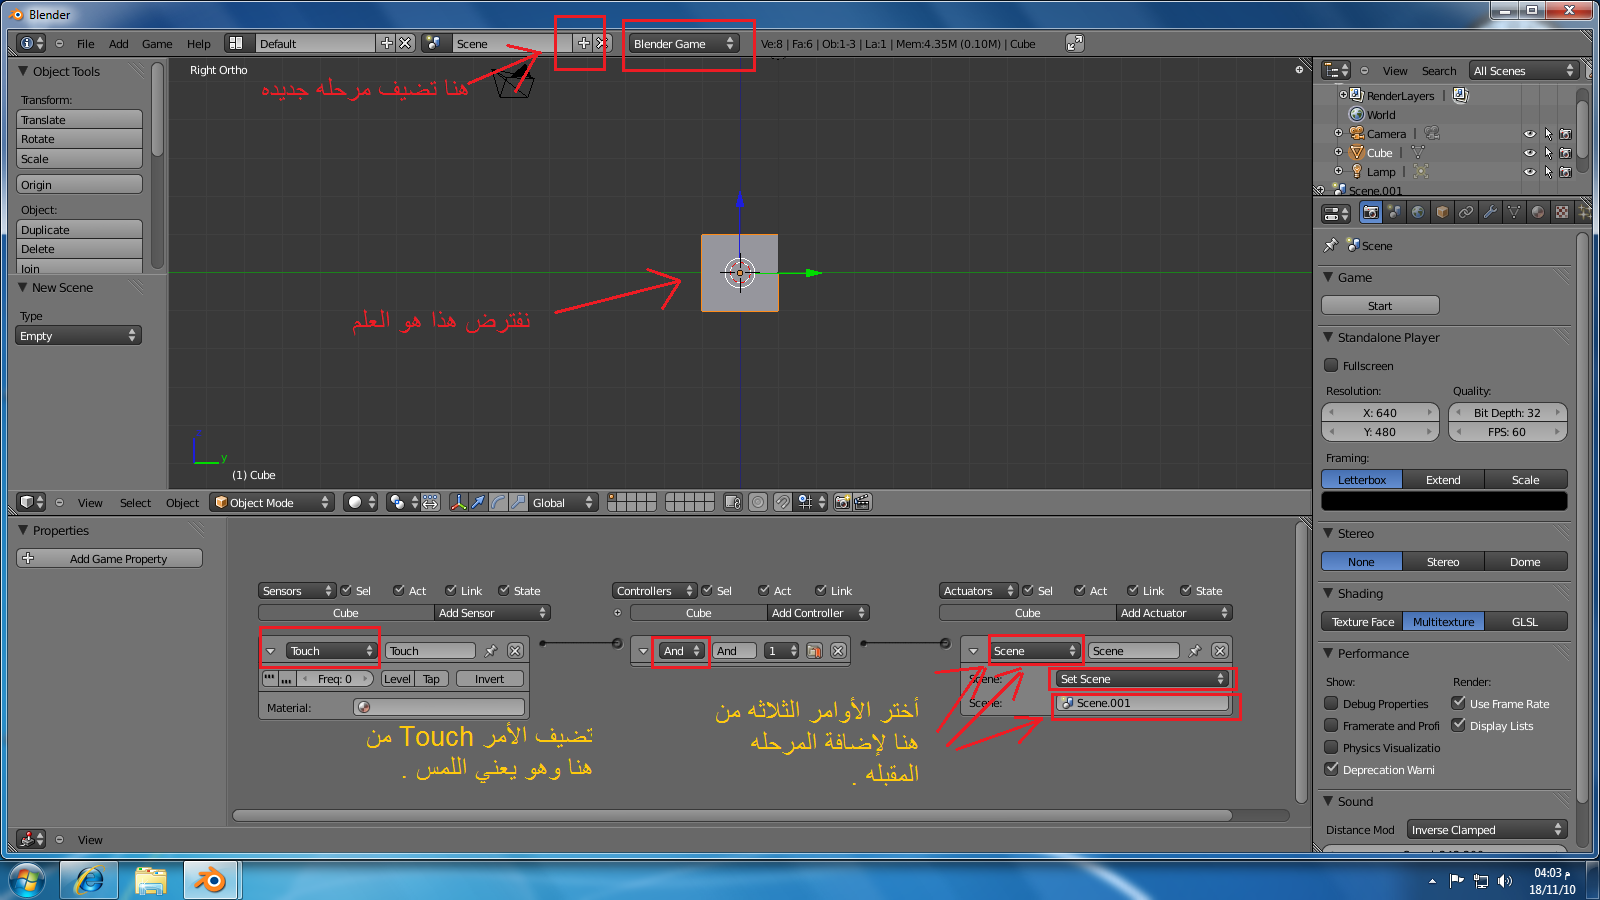The width and height of the screenshot is (1600, 900).
Task: Open the World properties tab (globe icon)
Action: coord(1418,212)
